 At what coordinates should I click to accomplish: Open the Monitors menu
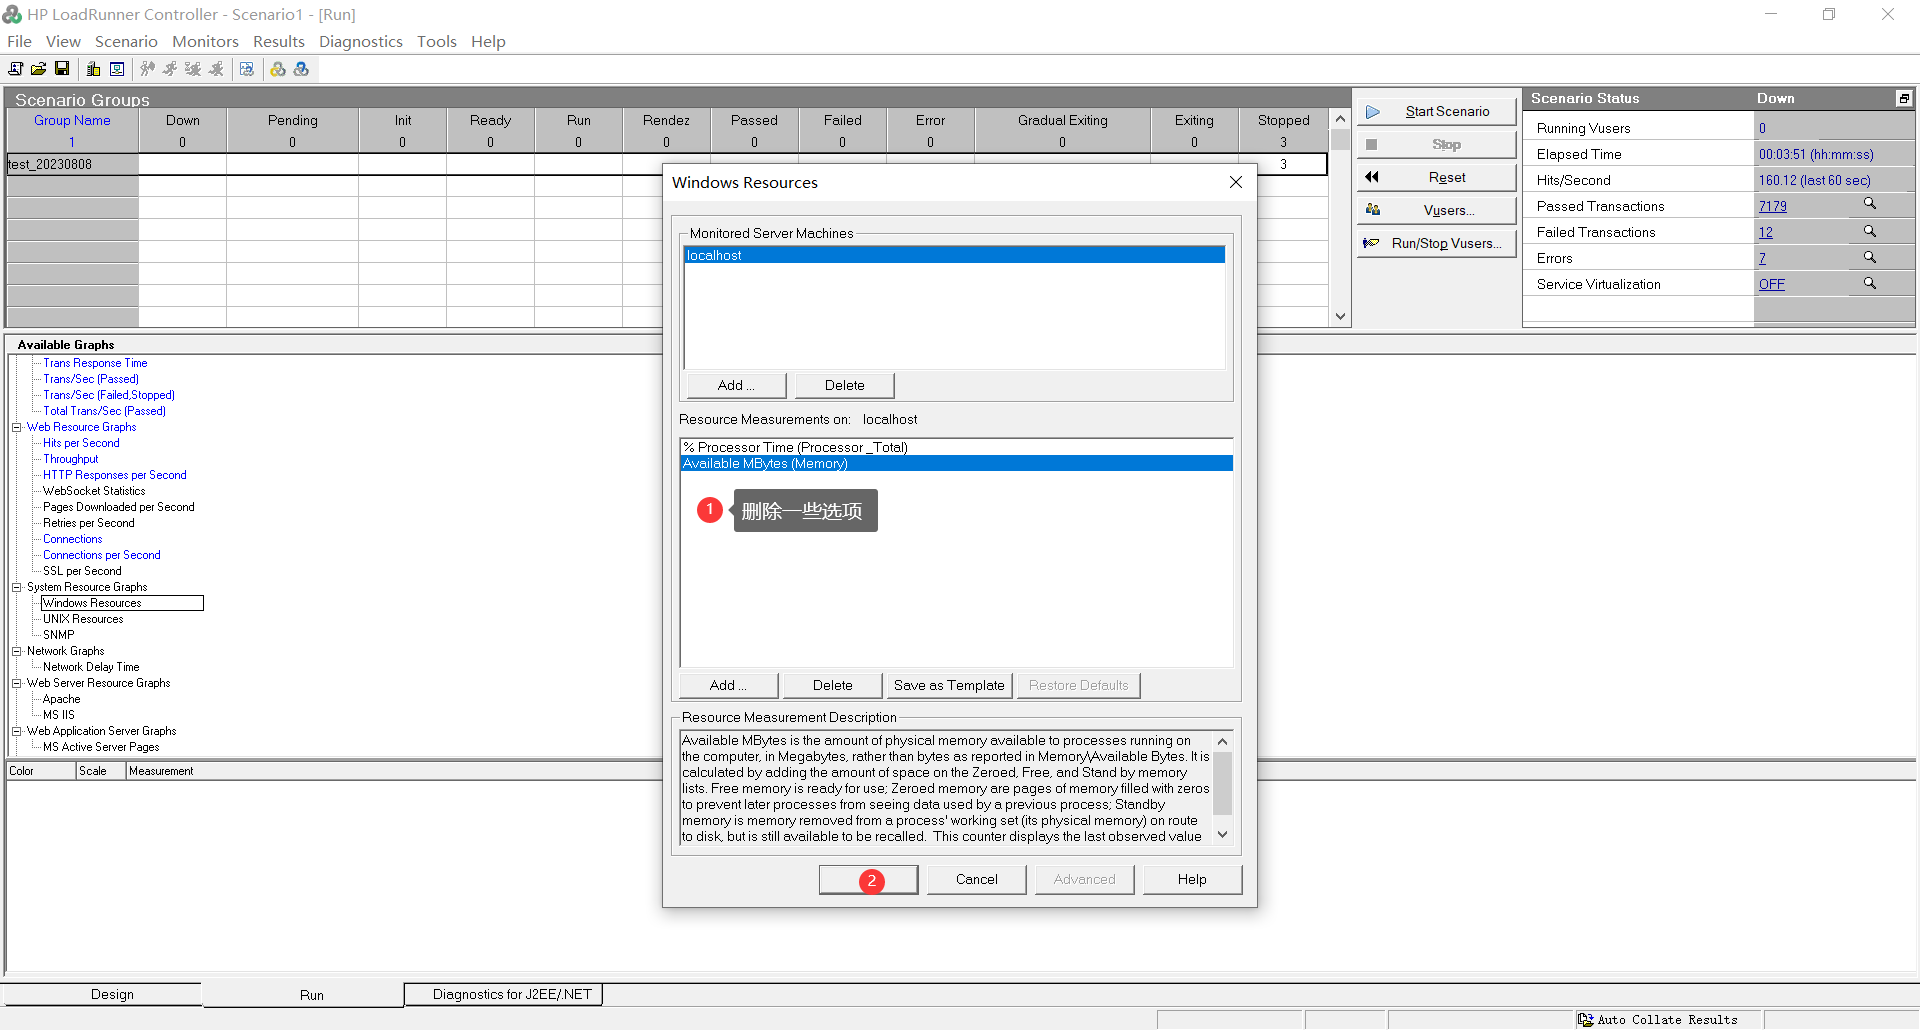[205, 41]
